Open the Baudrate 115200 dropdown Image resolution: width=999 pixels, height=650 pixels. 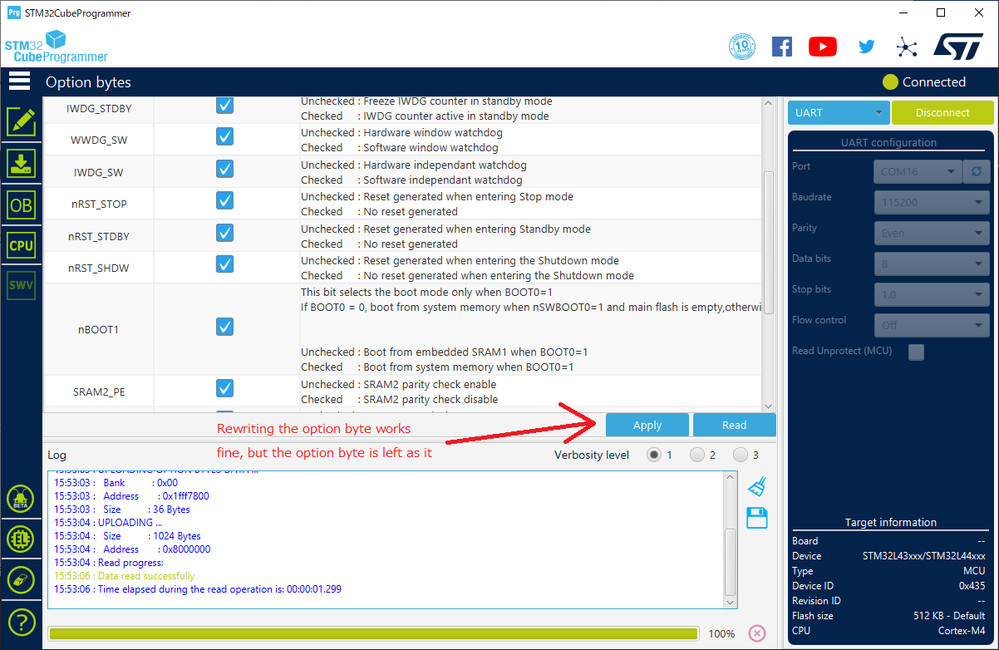point(931,203)
